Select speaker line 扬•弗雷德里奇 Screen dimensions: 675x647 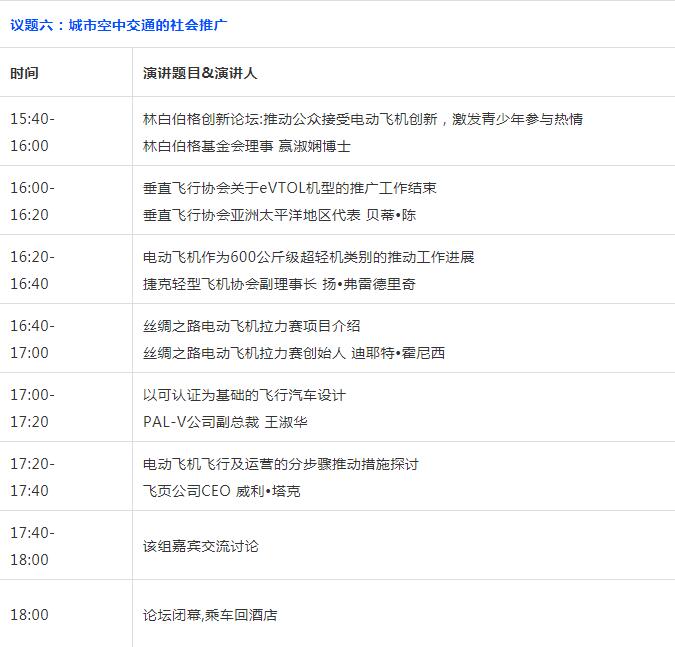coord(279,284)
